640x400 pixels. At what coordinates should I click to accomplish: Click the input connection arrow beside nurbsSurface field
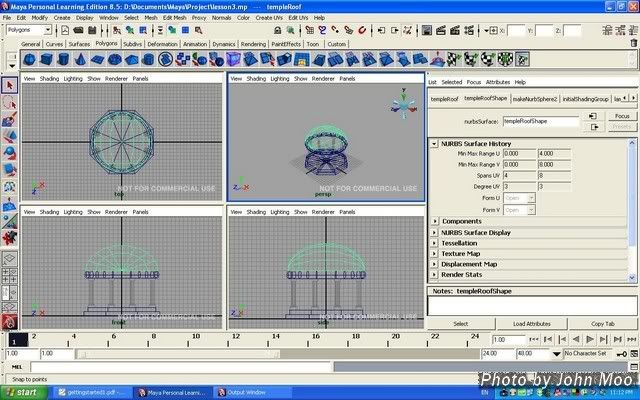(x=593, y=116)
